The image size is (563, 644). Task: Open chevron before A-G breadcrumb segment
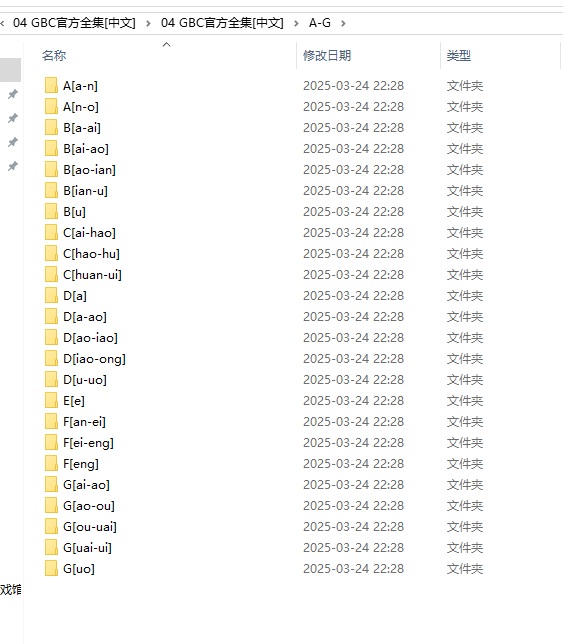click(296, 23)
